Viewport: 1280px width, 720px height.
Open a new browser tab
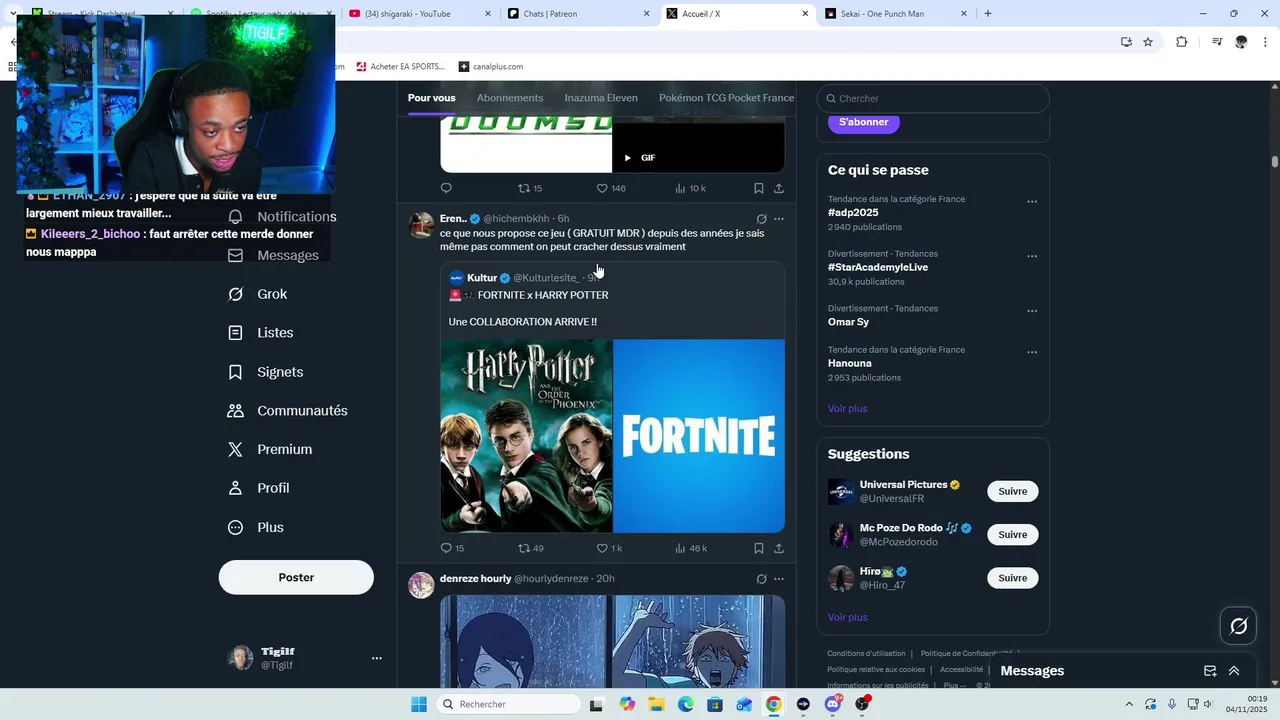click(x=988, y=14)
